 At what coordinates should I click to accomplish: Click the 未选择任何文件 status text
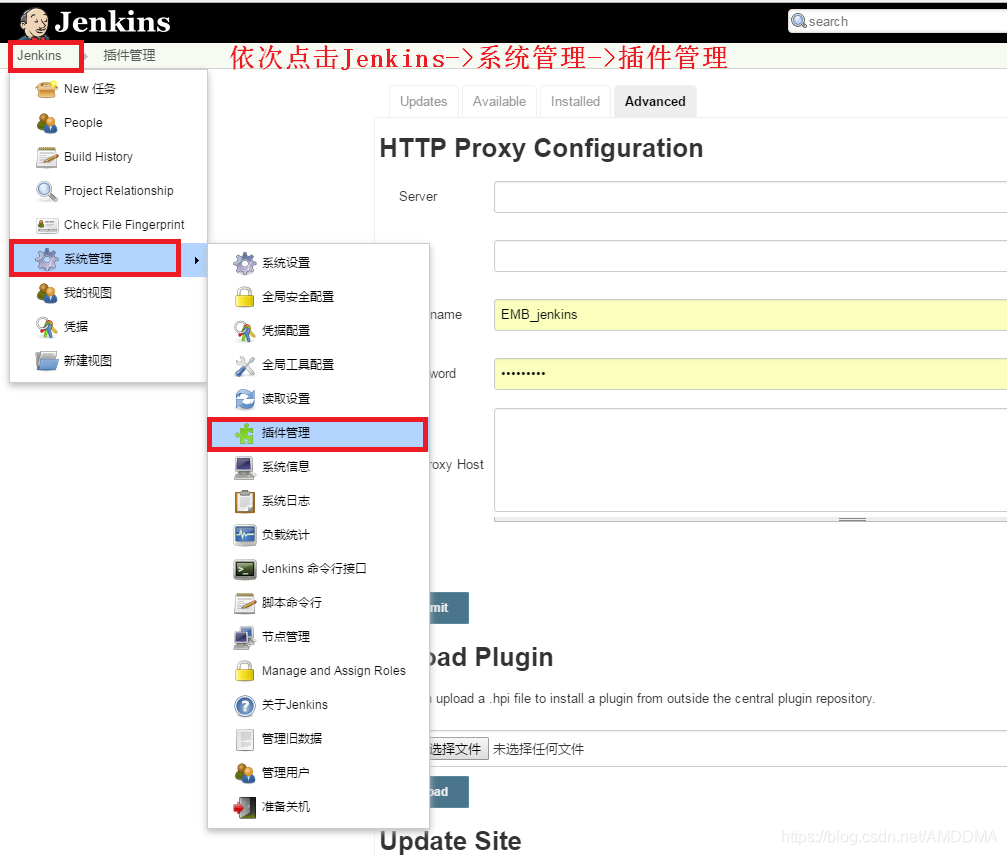(538, 749)
